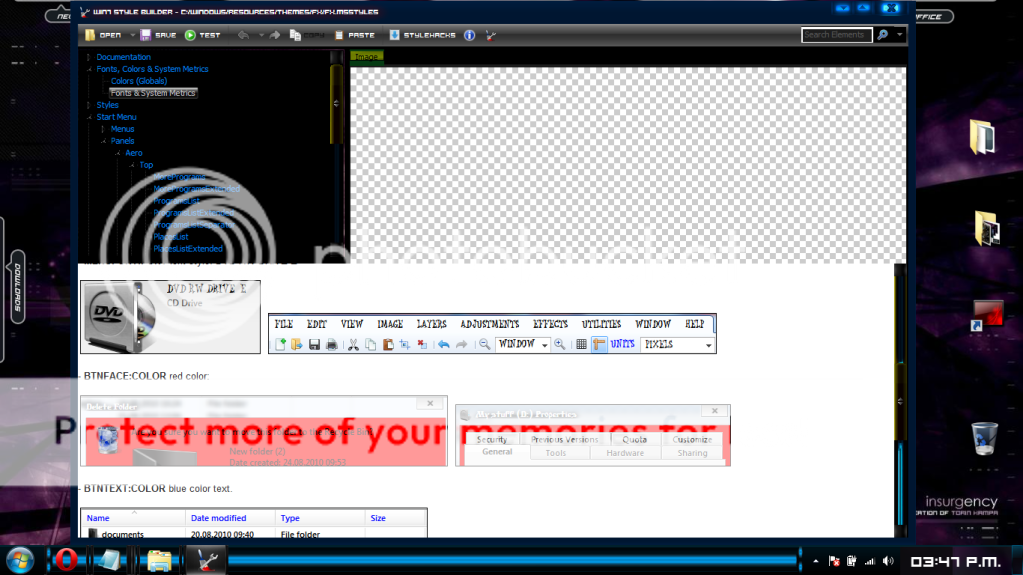Click the Windows Start orb
Screen dimensions: 1023x575
pos(19,559)
